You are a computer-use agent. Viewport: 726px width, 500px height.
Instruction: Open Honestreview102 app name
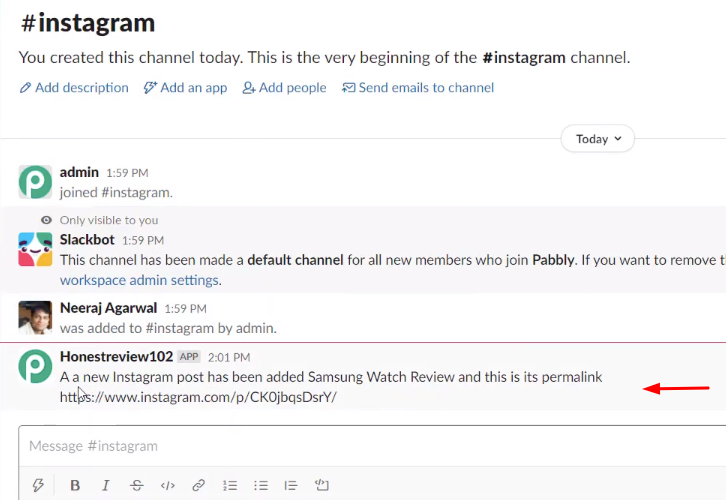tap(116, 356)
